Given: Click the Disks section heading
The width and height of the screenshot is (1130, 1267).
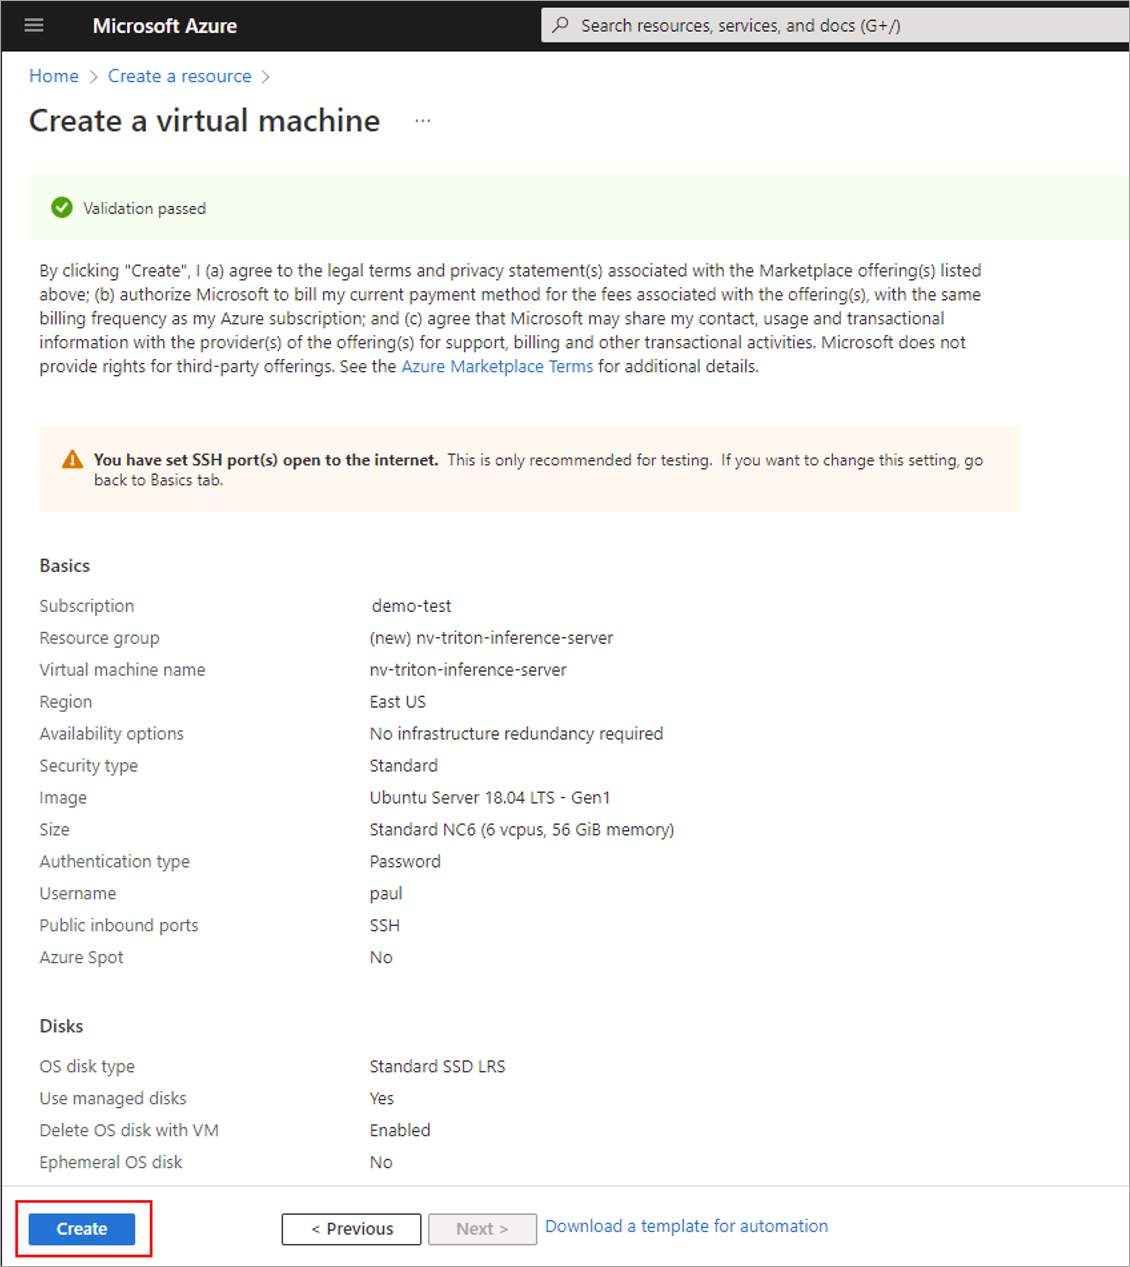Looking at the screenshot, I should click(x=61, y=1026).
